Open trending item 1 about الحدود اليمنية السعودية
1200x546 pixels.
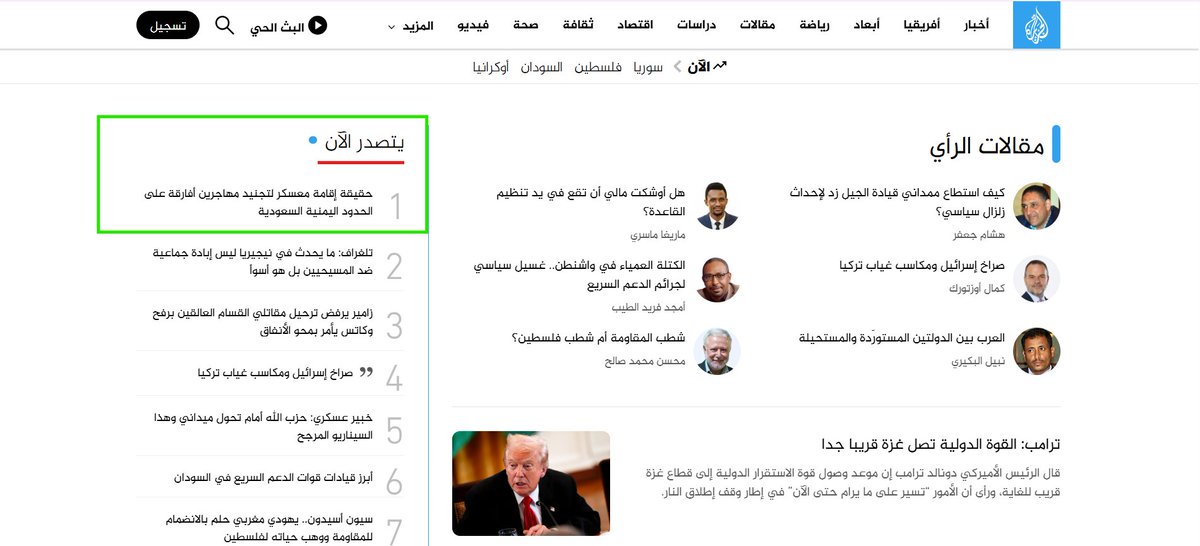pyautogui.click(x=259, y=202)
